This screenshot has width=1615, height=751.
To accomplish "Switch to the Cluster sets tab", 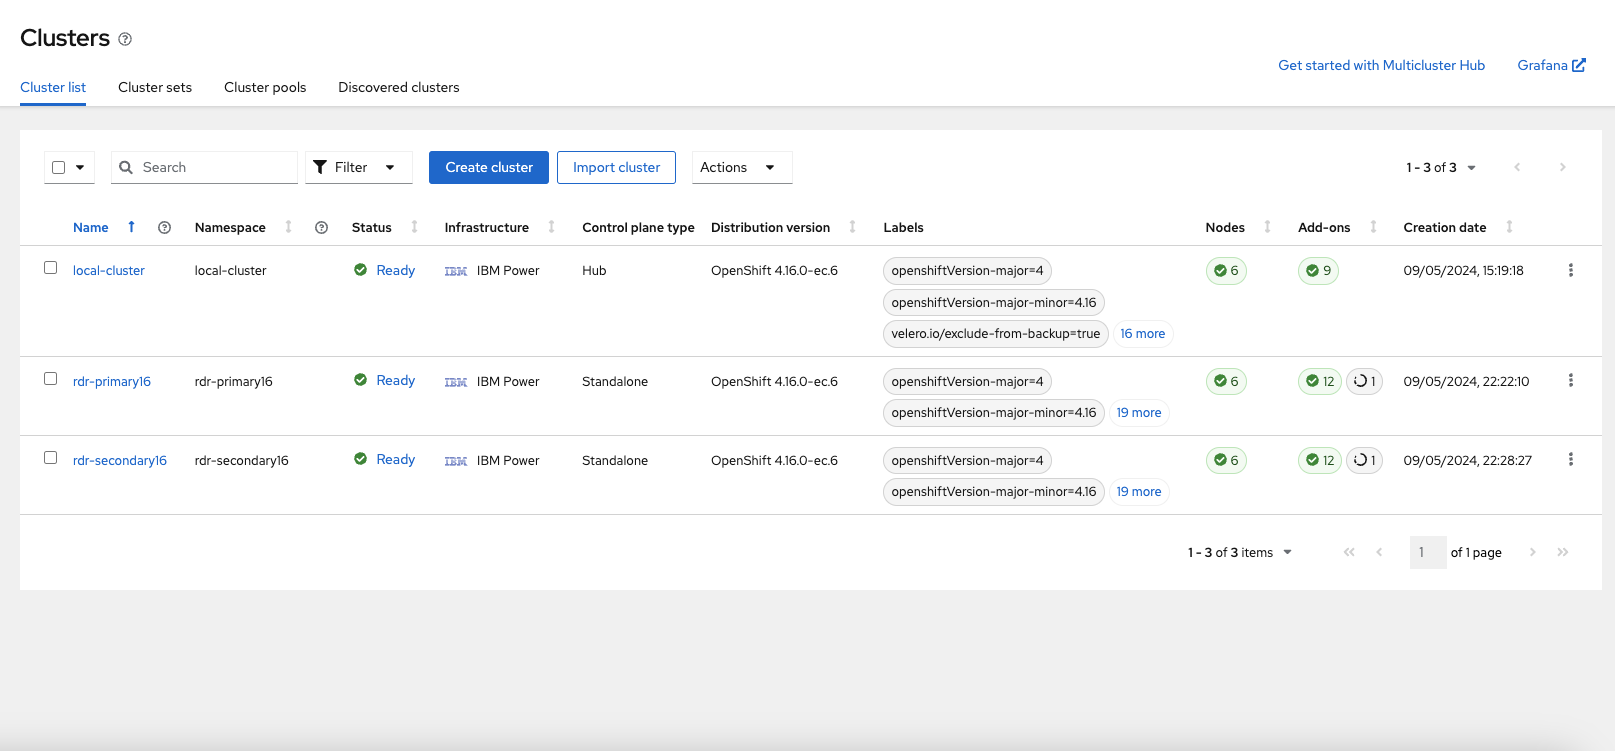I will point(155,88).
